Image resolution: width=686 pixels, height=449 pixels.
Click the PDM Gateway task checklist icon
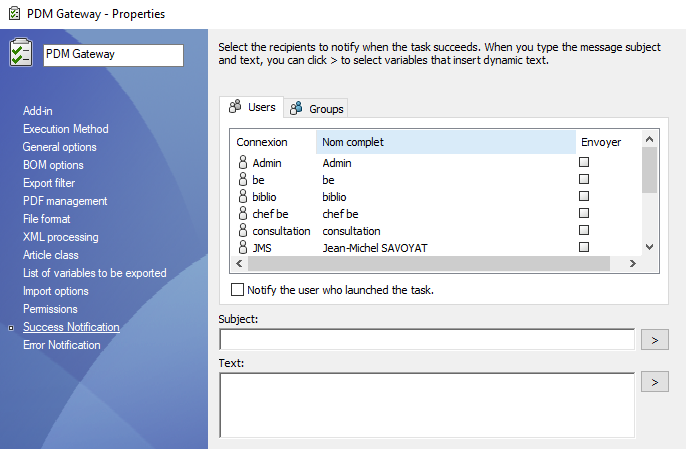point(21,53)
